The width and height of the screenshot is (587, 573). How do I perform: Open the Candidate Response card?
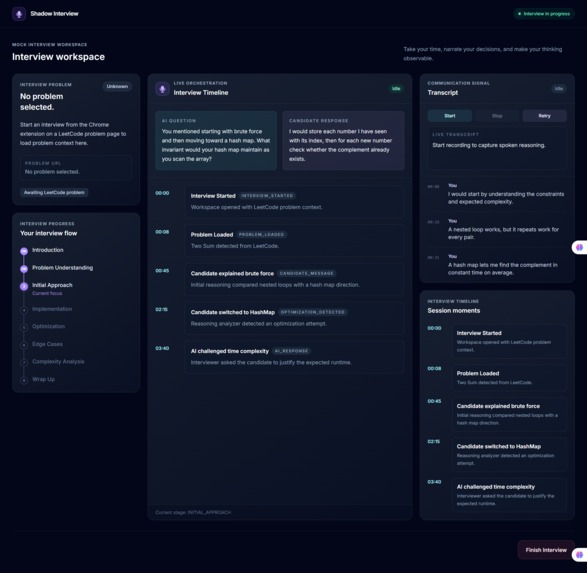click(343, 140)
